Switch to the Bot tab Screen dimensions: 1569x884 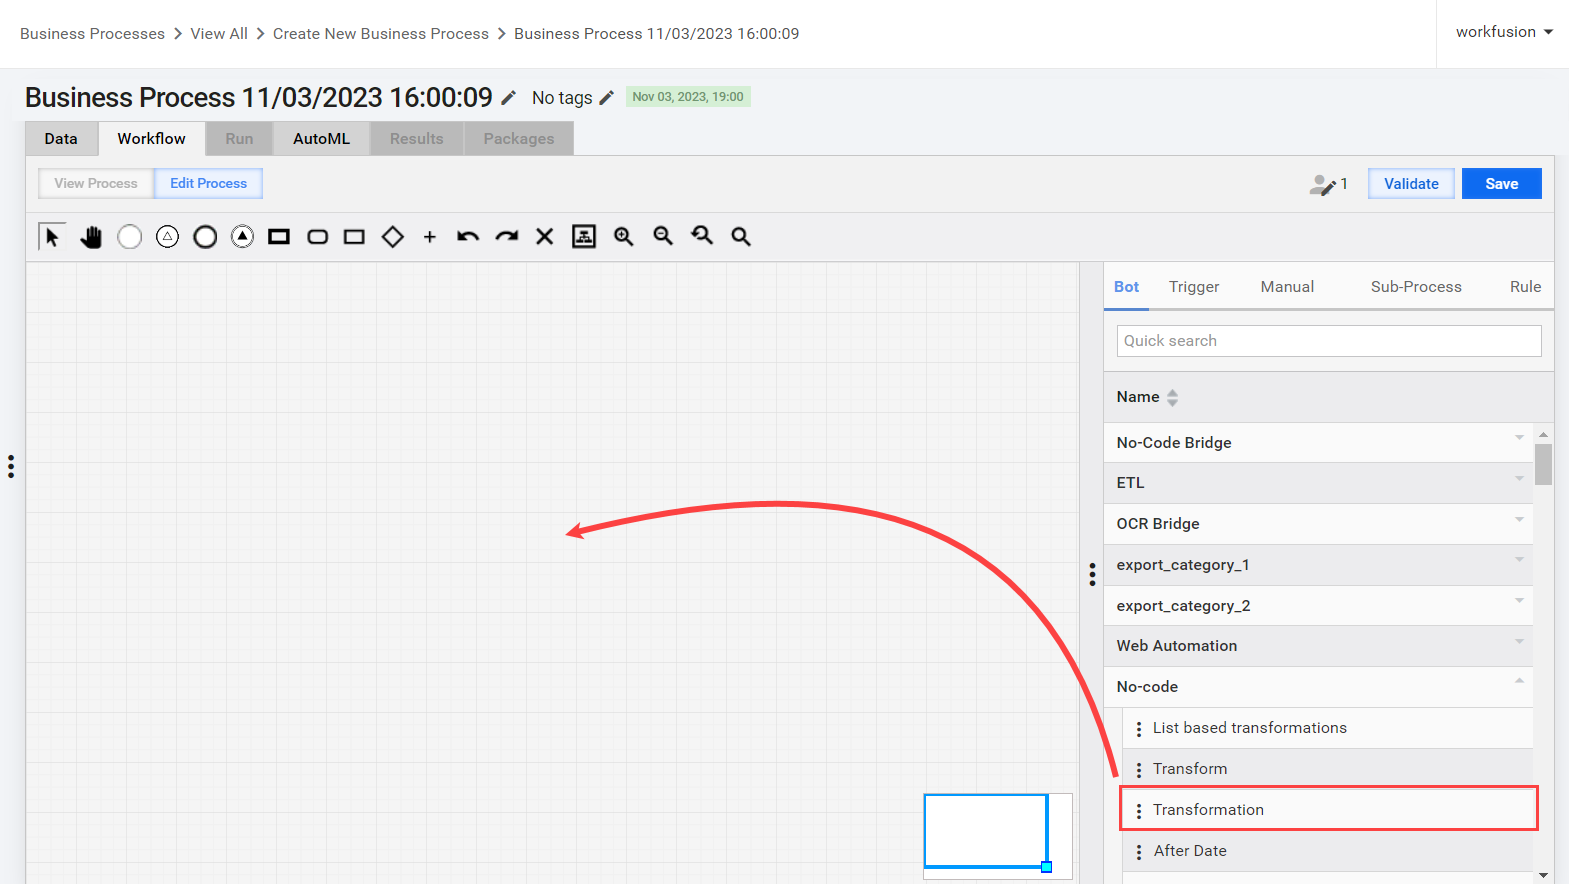(1126, 287)
